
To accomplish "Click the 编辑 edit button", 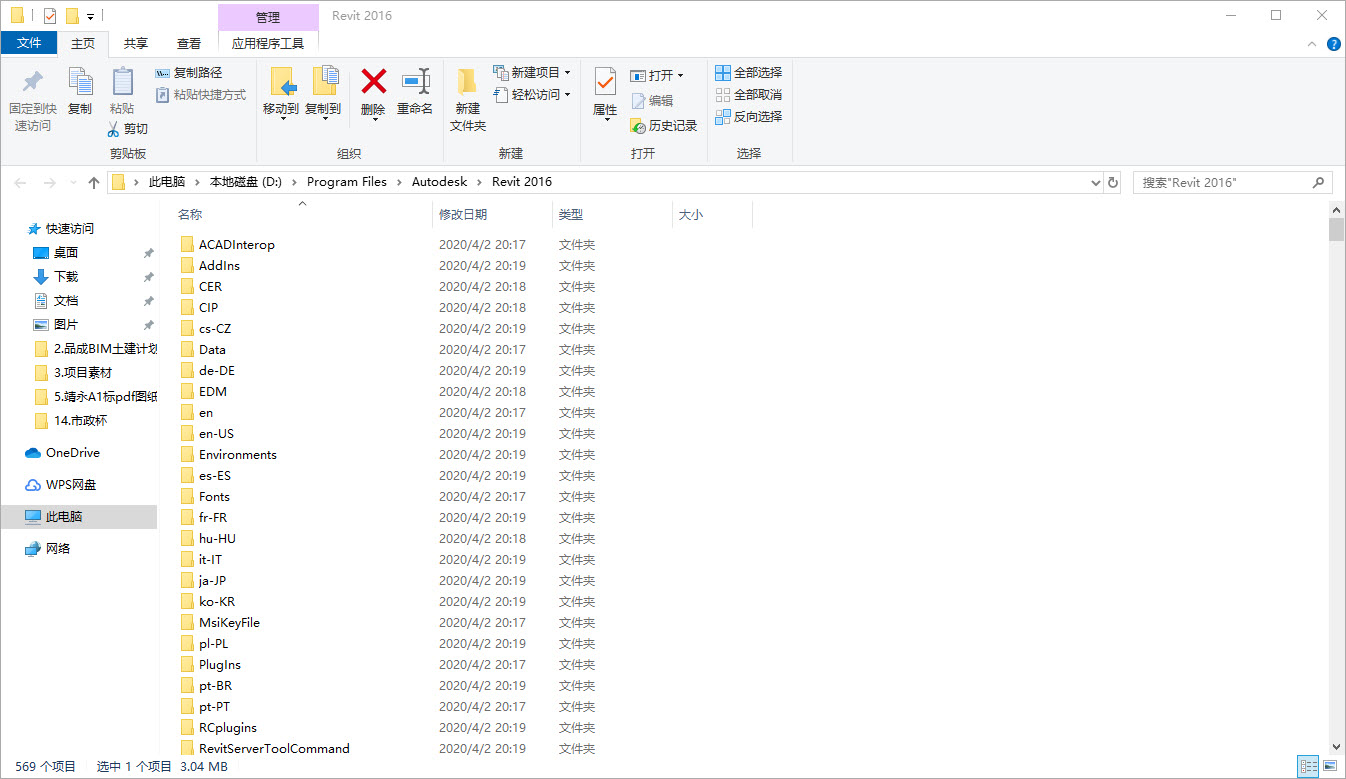I will tap(652, 101).
